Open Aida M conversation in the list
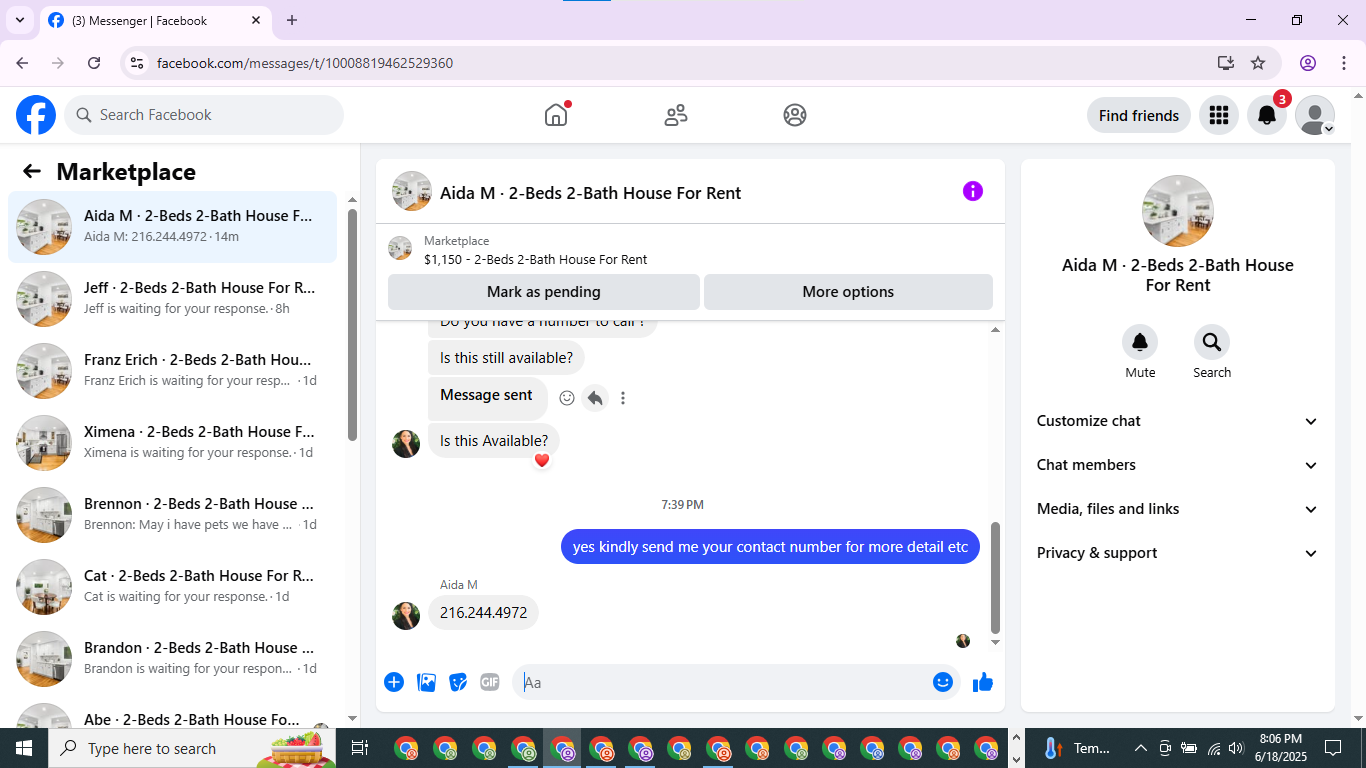The width and height of the screenshot is (1366, 768). (x=173, y=227)
